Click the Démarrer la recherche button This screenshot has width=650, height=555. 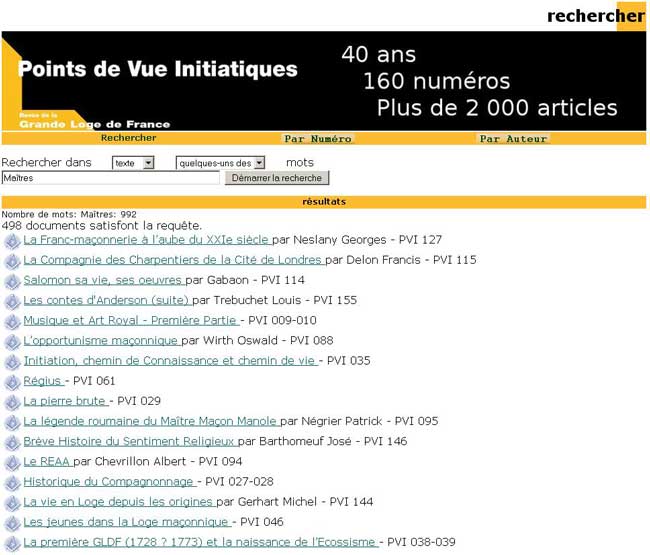[x=277, y=178]
